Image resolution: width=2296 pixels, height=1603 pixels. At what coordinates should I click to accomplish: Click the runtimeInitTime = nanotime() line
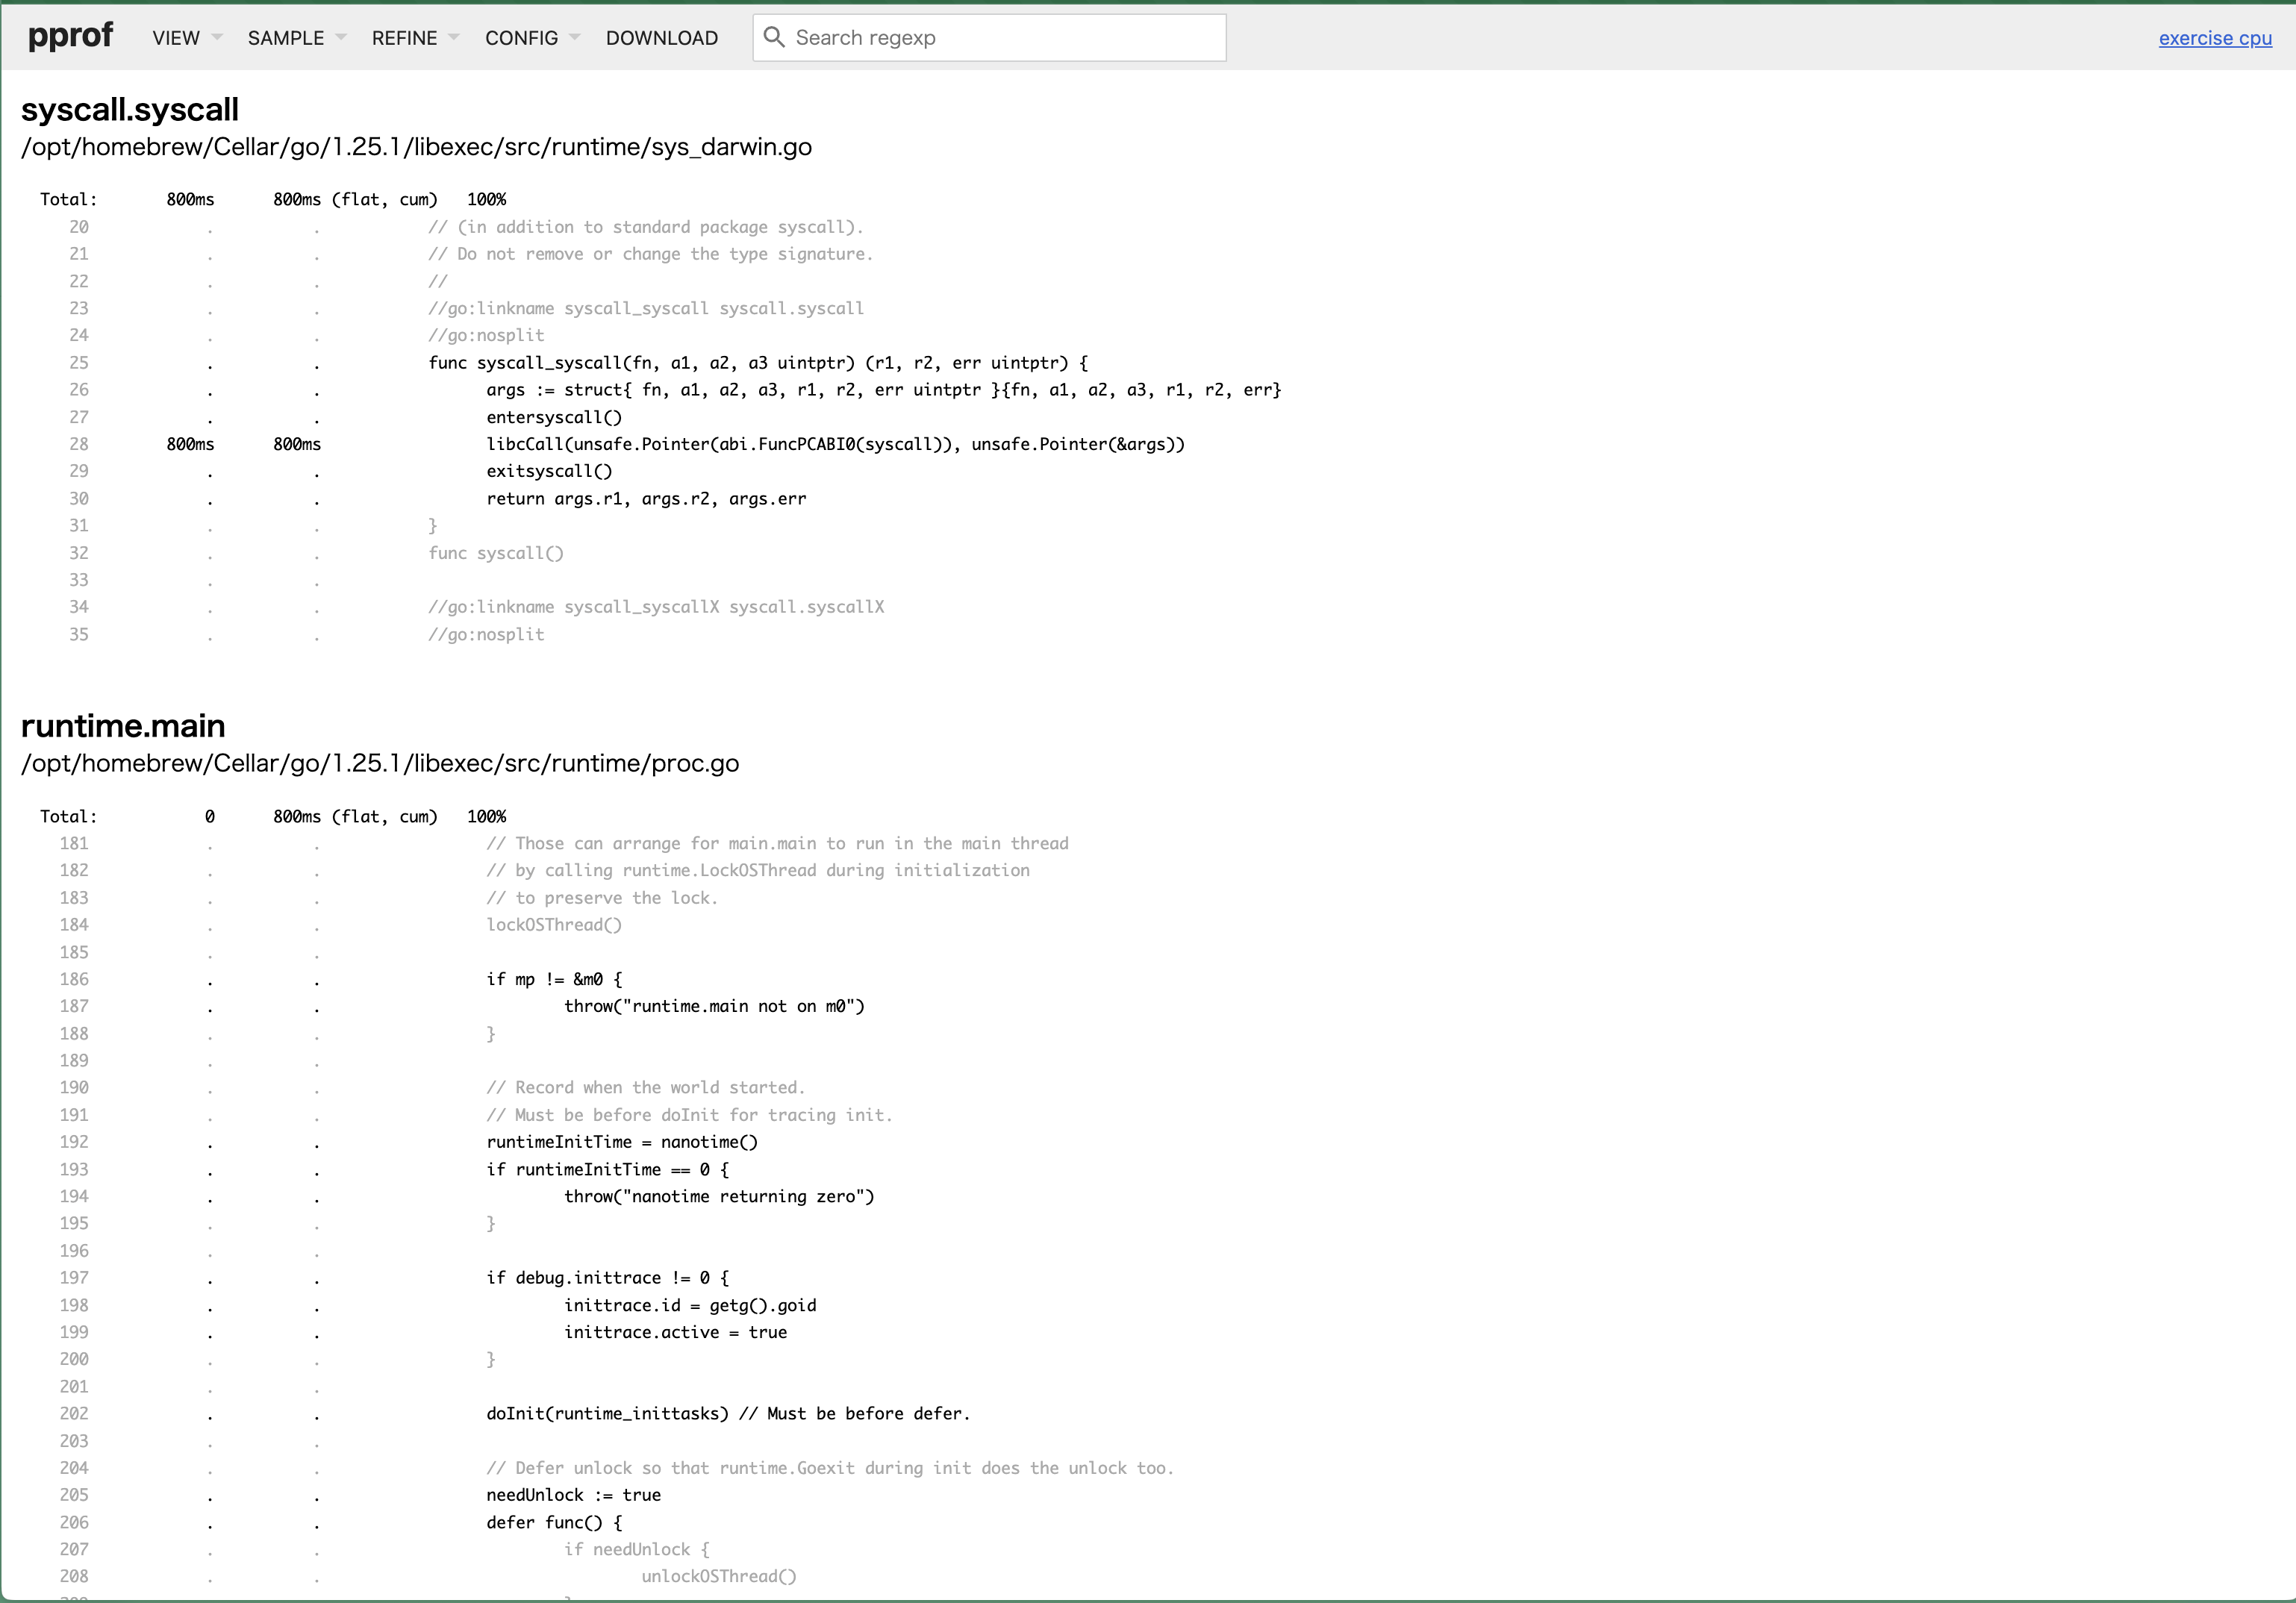tap(621, 1142)
